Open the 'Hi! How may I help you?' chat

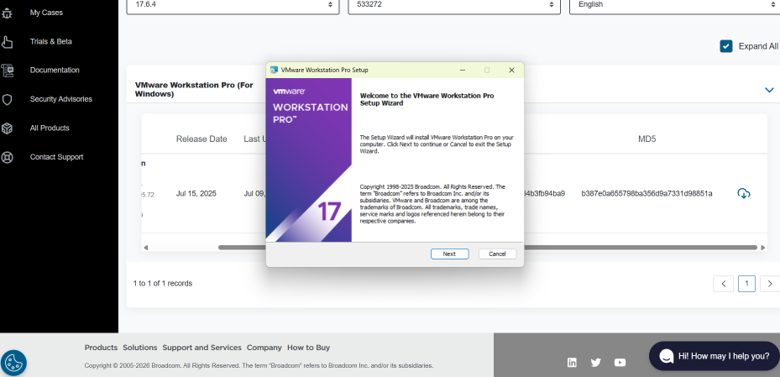[x=714, y=356]
